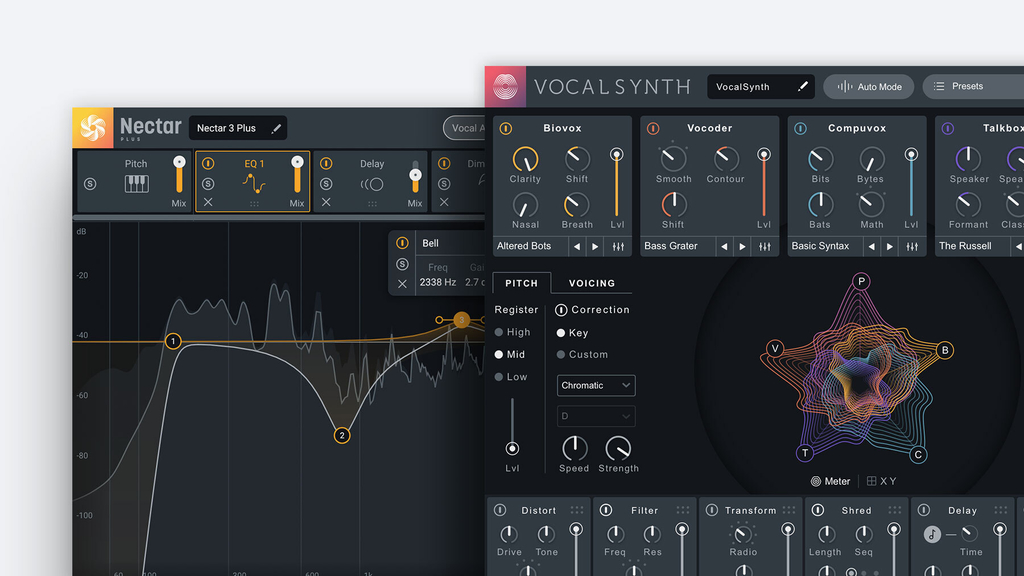Open the Pitch module piano keyboard icon

[x=136, y=184]
